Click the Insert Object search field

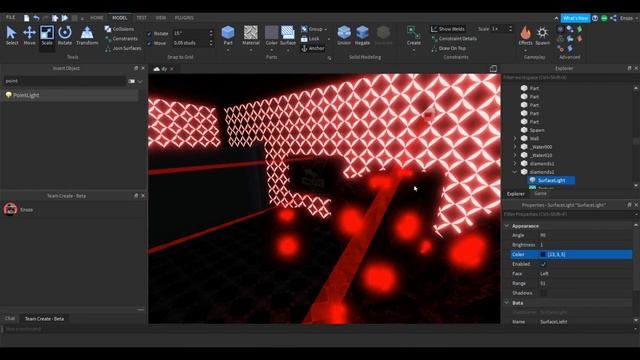click(65, 81)
